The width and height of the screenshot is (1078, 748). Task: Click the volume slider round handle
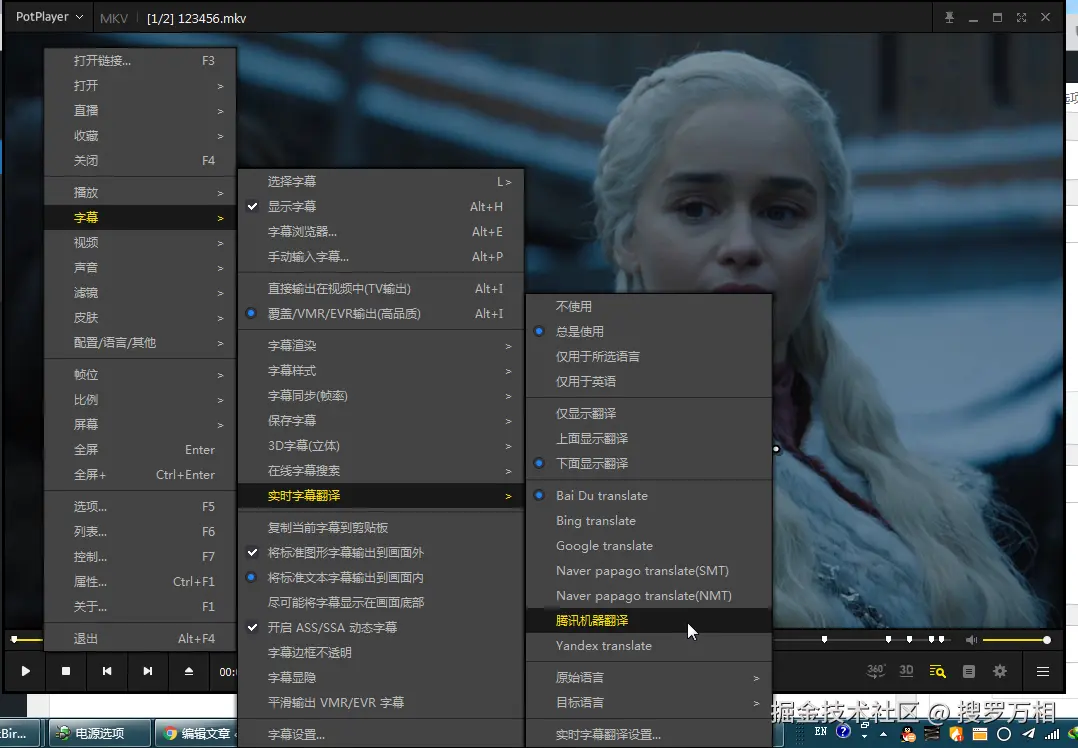(x=1046, y=640)
